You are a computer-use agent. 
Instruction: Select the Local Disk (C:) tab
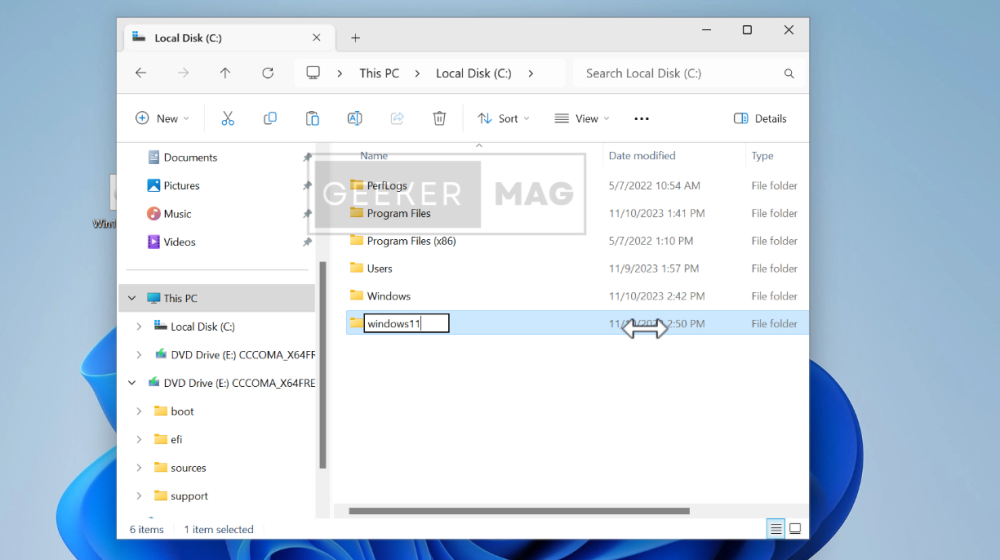(x=230, y=38)
